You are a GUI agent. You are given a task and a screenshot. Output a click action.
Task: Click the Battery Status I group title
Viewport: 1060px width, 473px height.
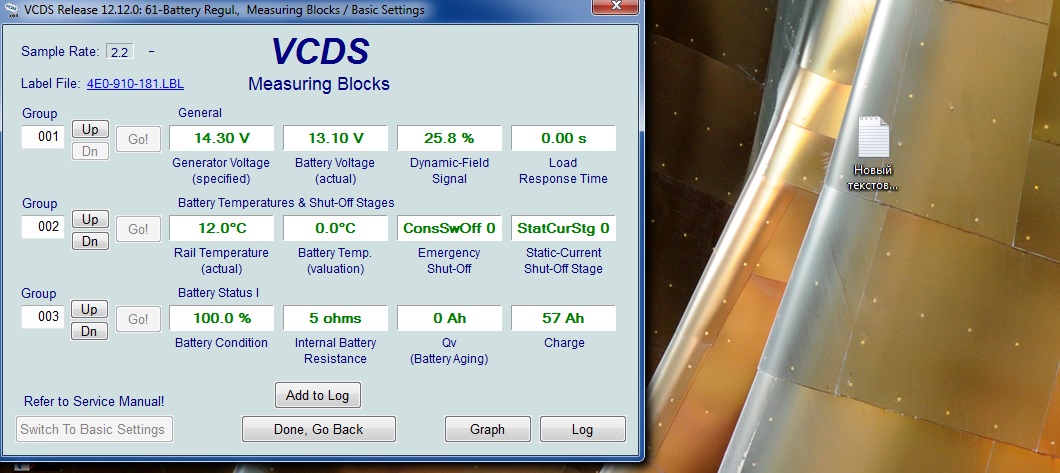218,293
